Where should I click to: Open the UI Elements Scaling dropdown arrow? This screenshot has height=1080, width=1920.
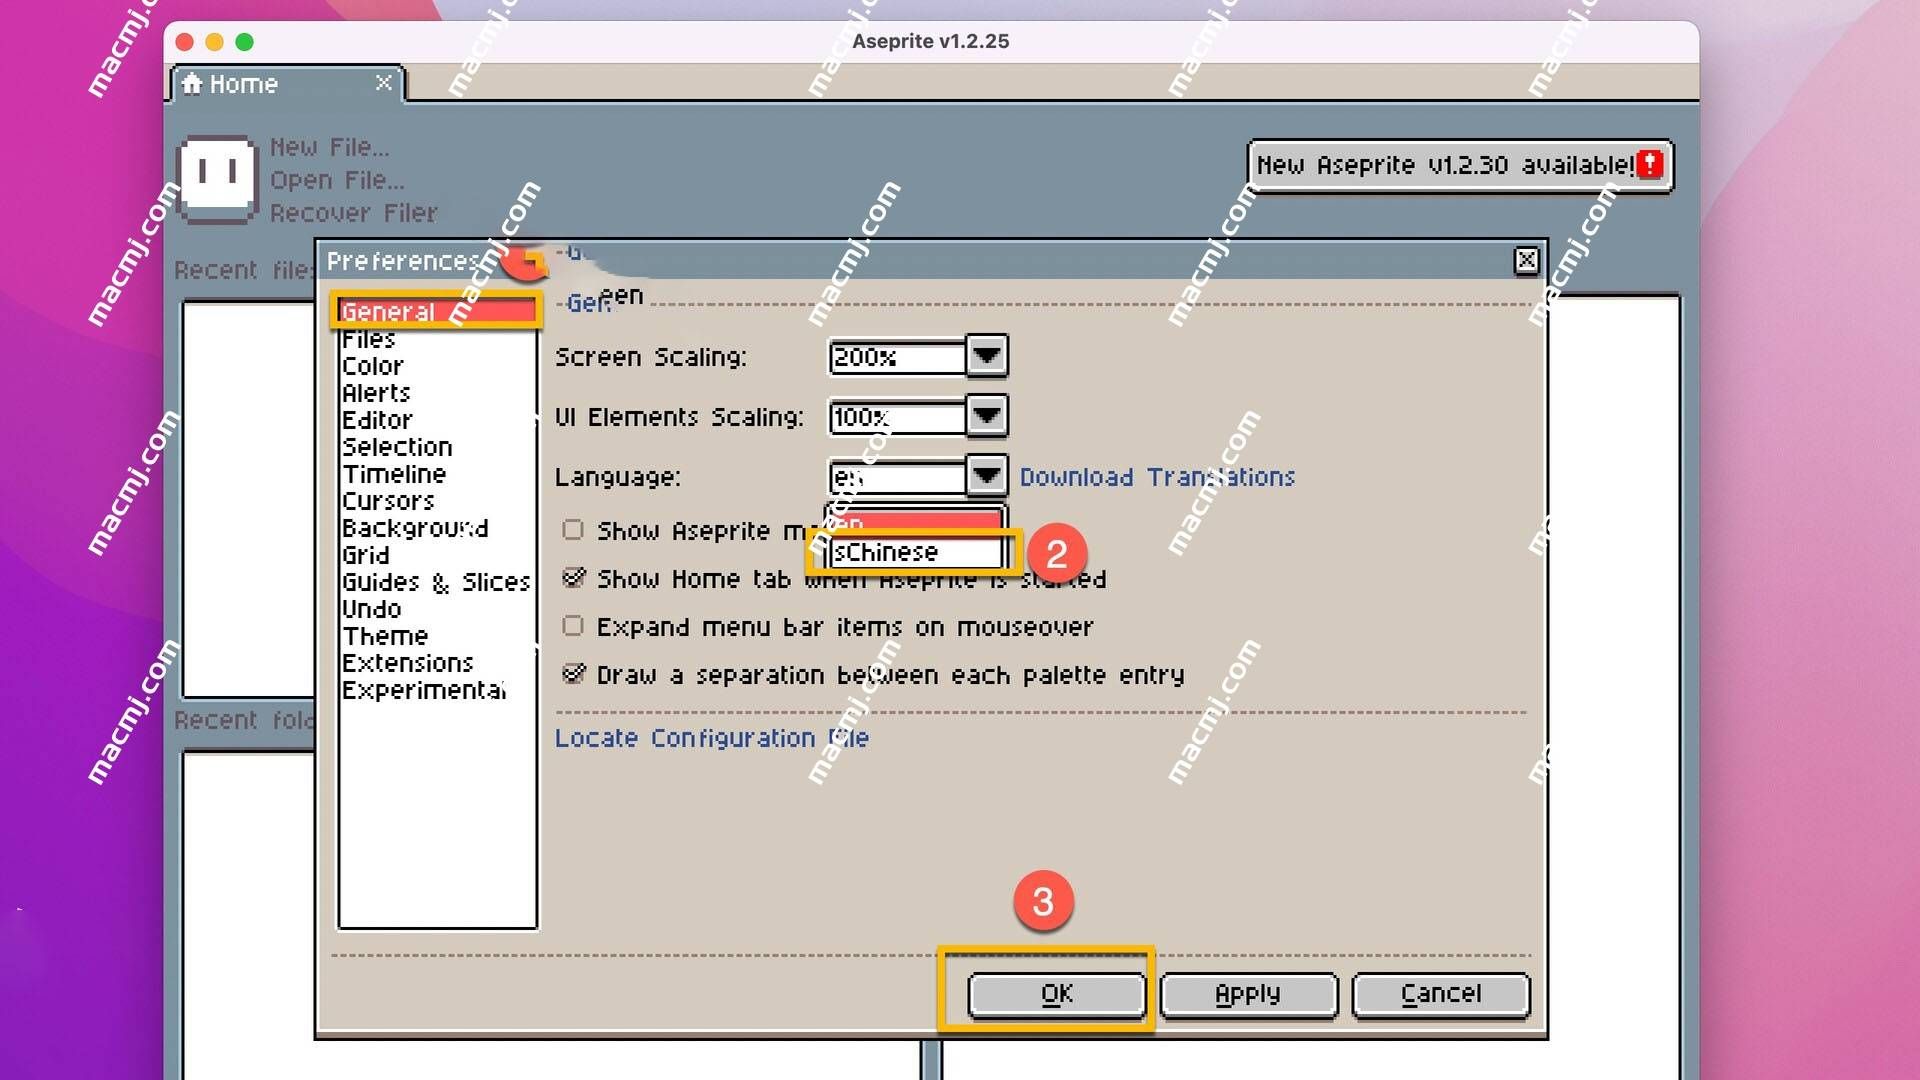(987, 416)
